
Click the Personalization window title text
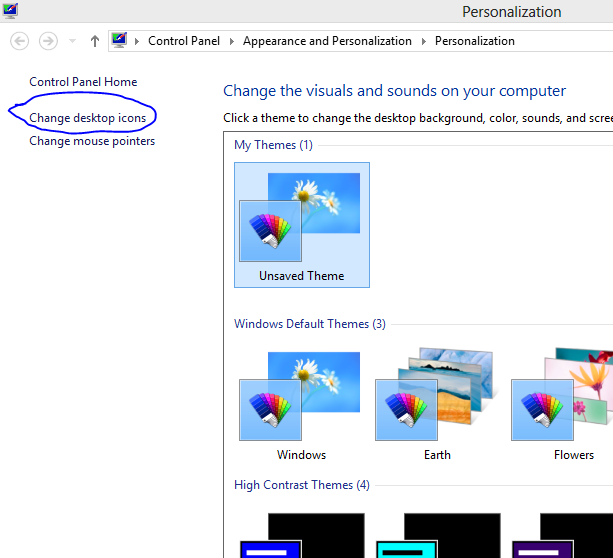point(512,12)
